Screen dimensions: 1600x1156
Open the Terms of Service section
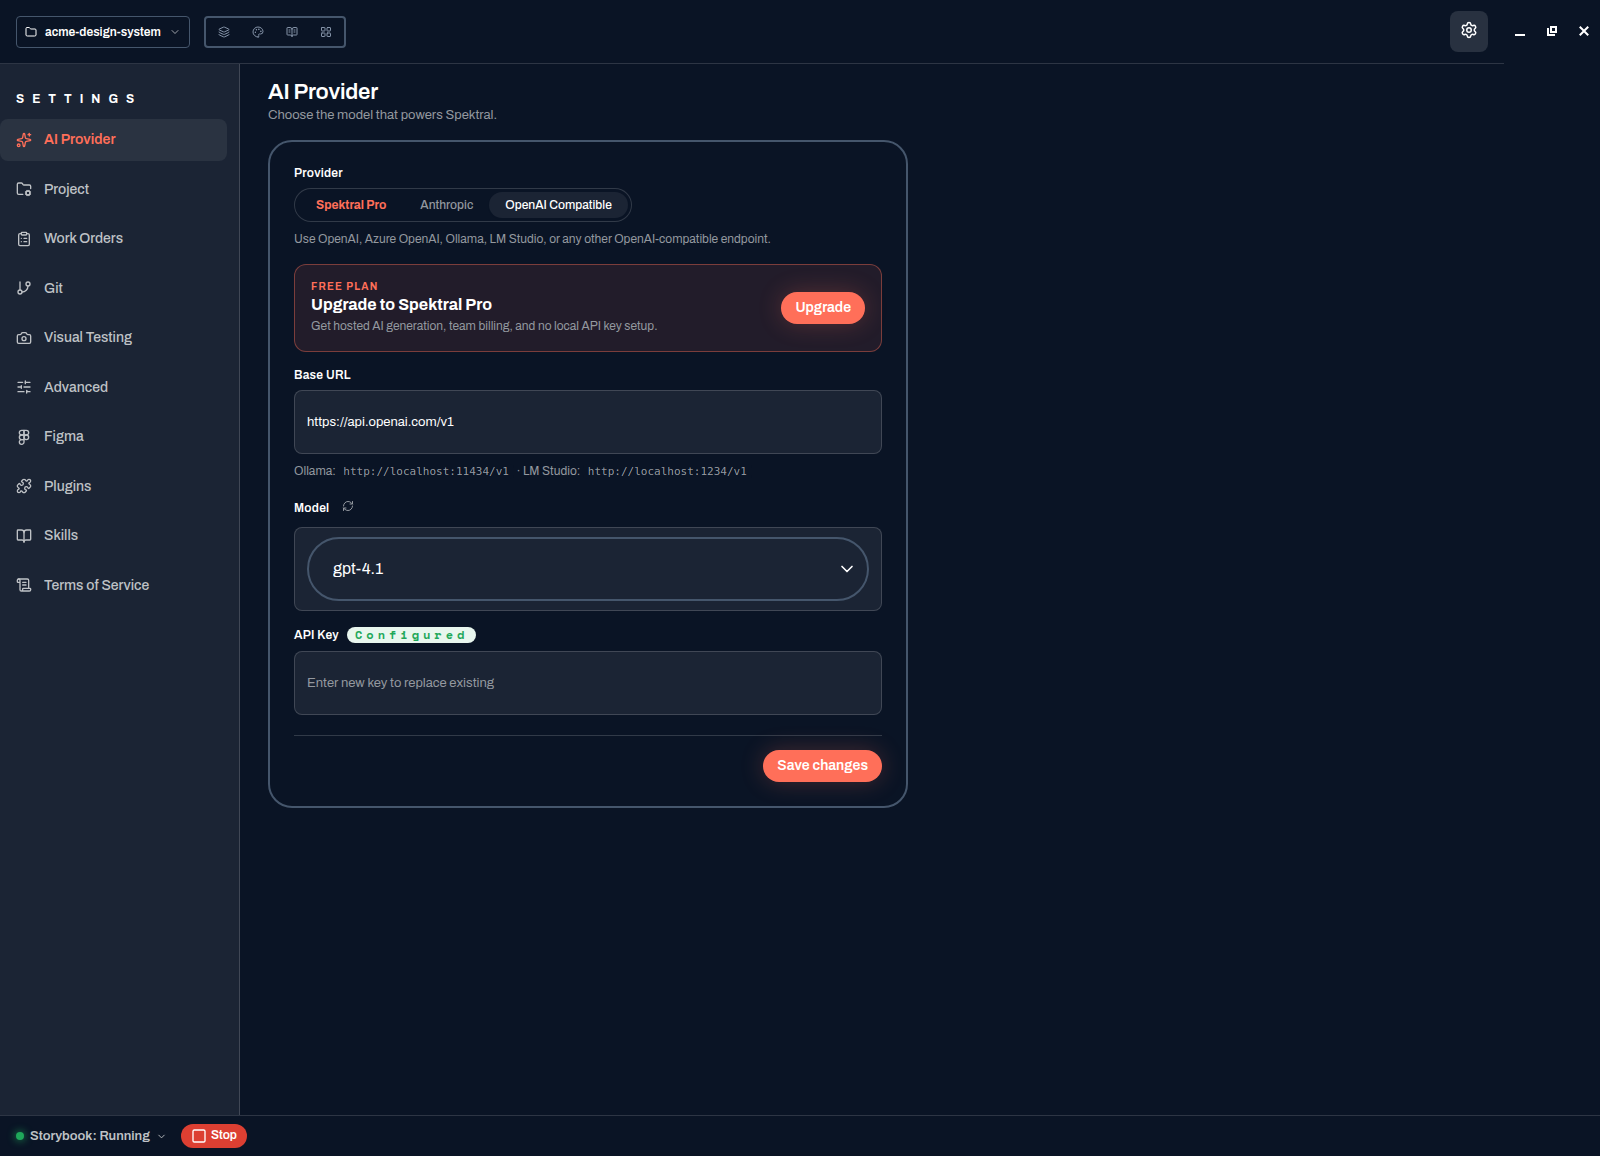click(x=114, y=585)
